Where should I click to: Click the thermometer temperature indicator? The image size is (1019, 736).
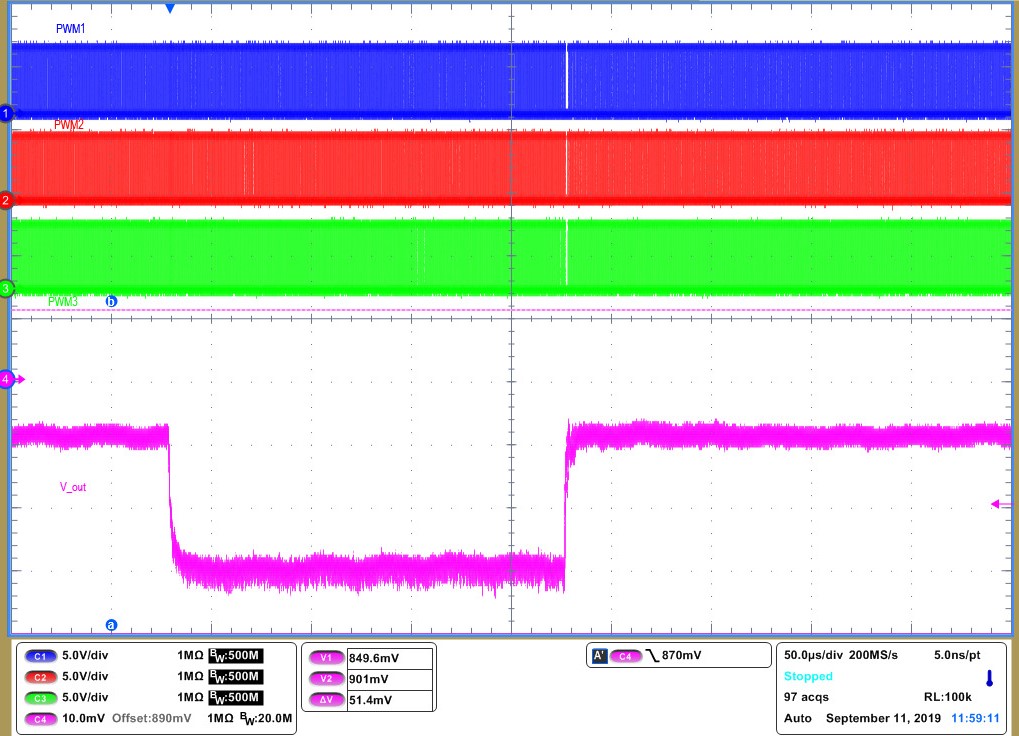click(x=989, y=679)
